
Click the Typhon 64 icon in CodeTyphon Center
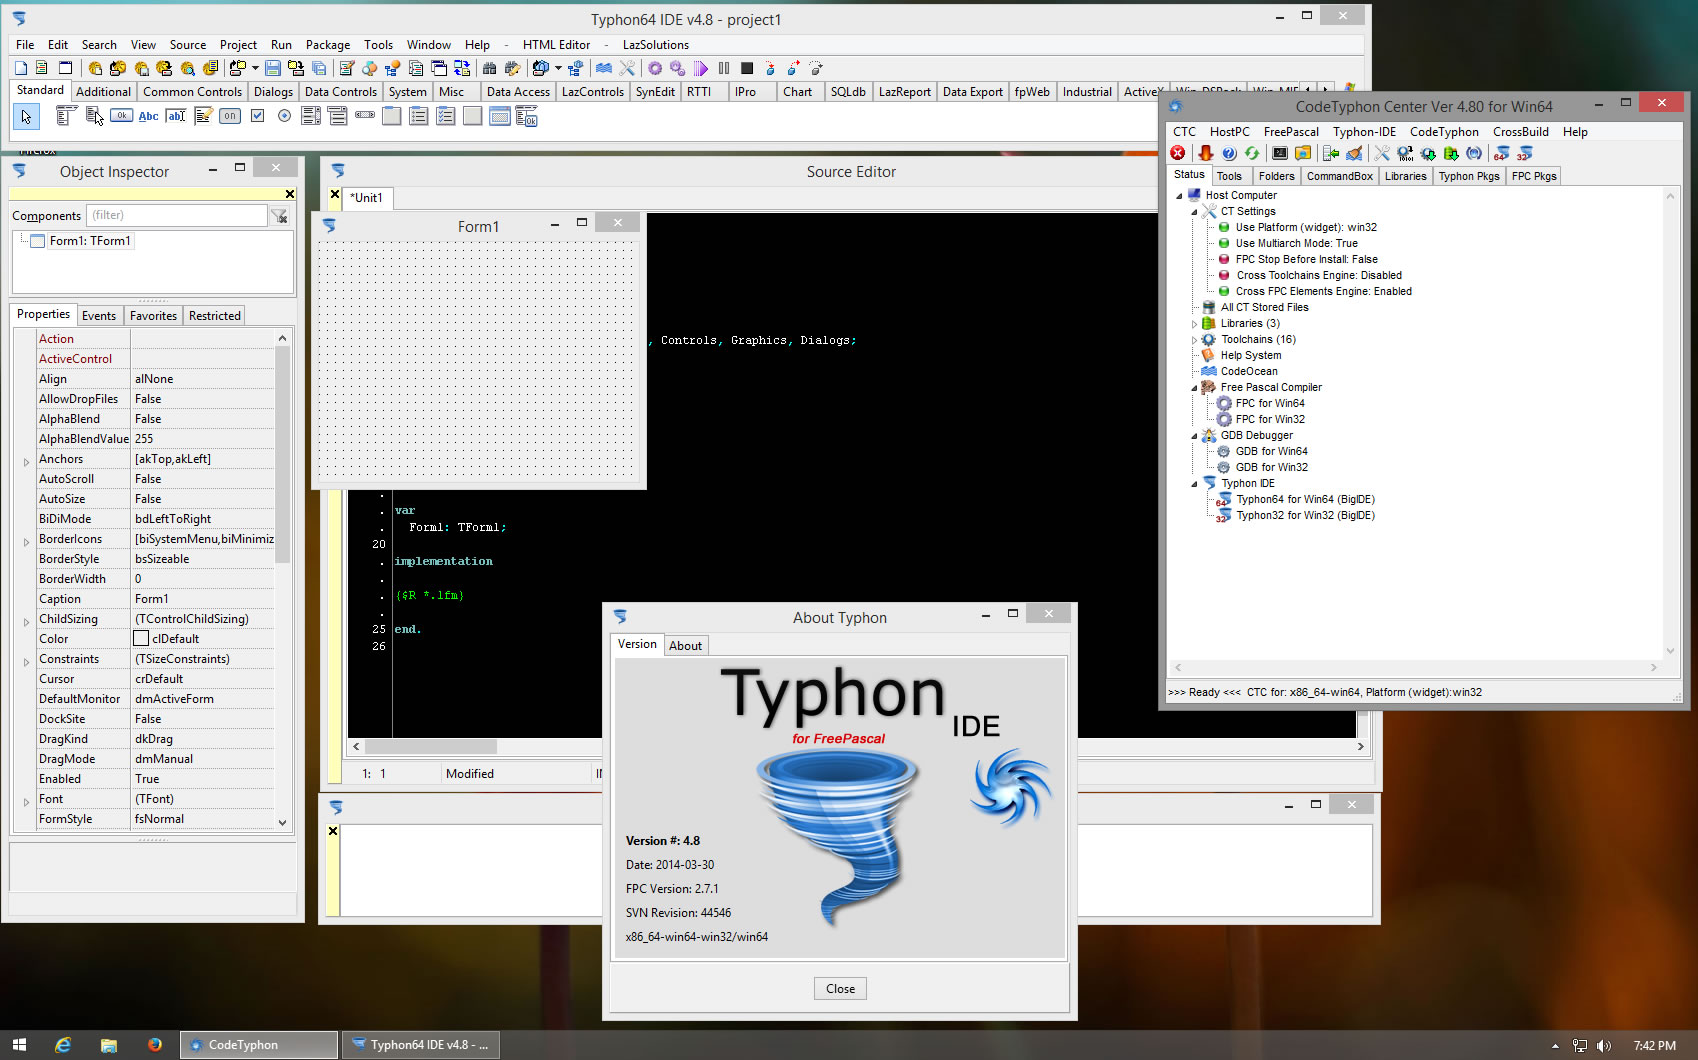coord(1502,153)
